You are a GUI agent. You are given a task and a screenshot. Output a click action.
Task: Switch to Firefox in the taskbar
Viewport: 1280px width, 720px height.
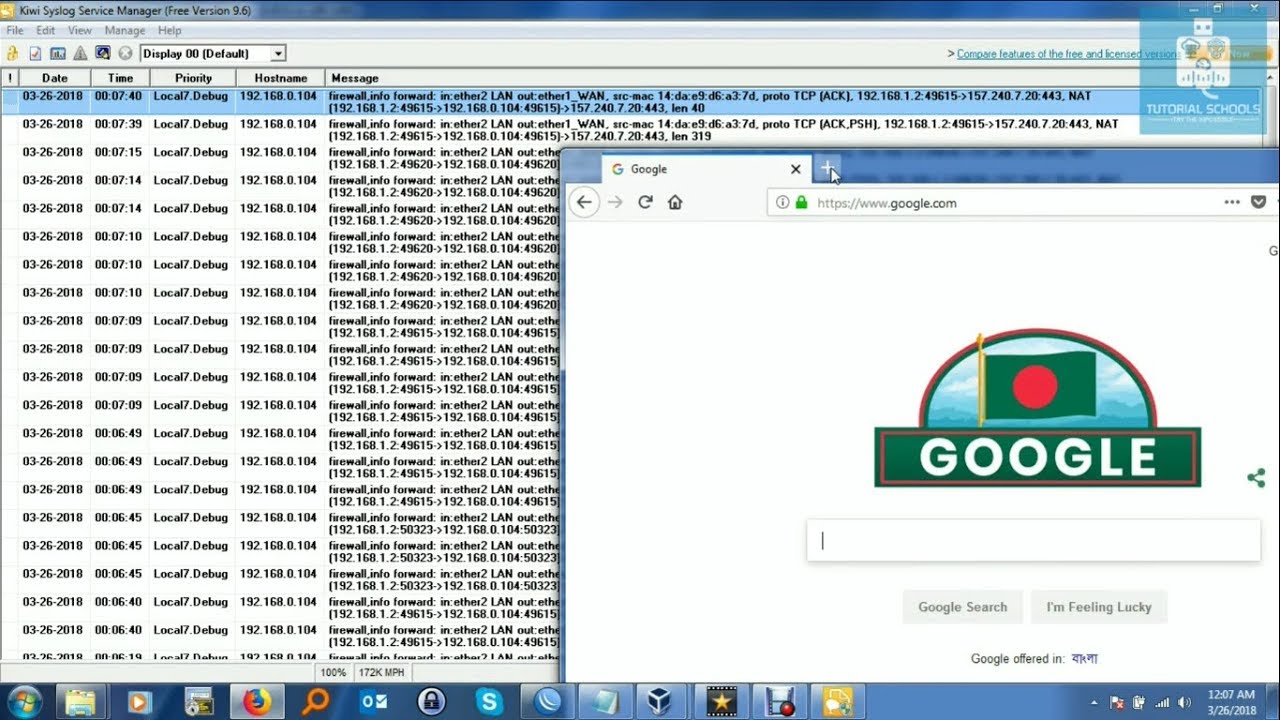tap(257, 702)
